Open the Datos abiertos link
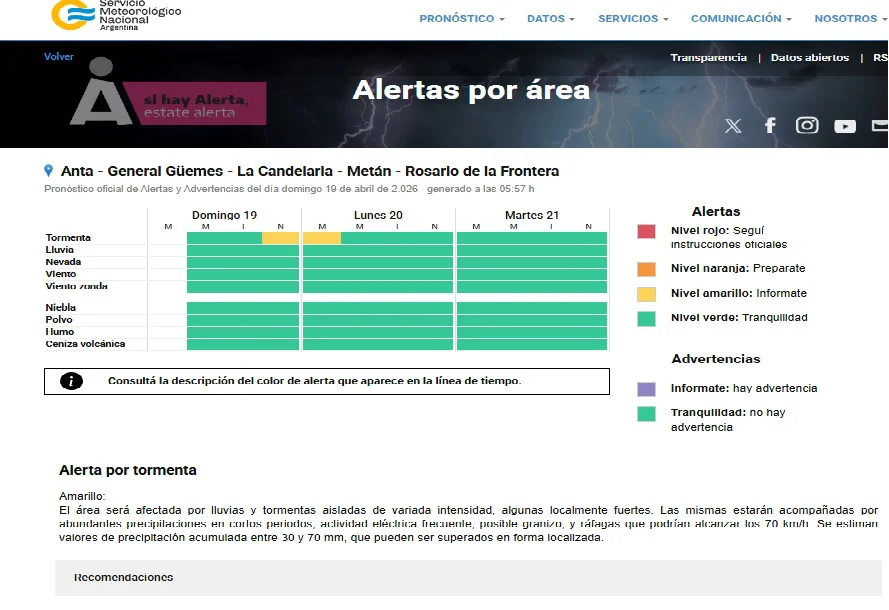The height and width of the screenshot is (610, 889). pos(810,57)
